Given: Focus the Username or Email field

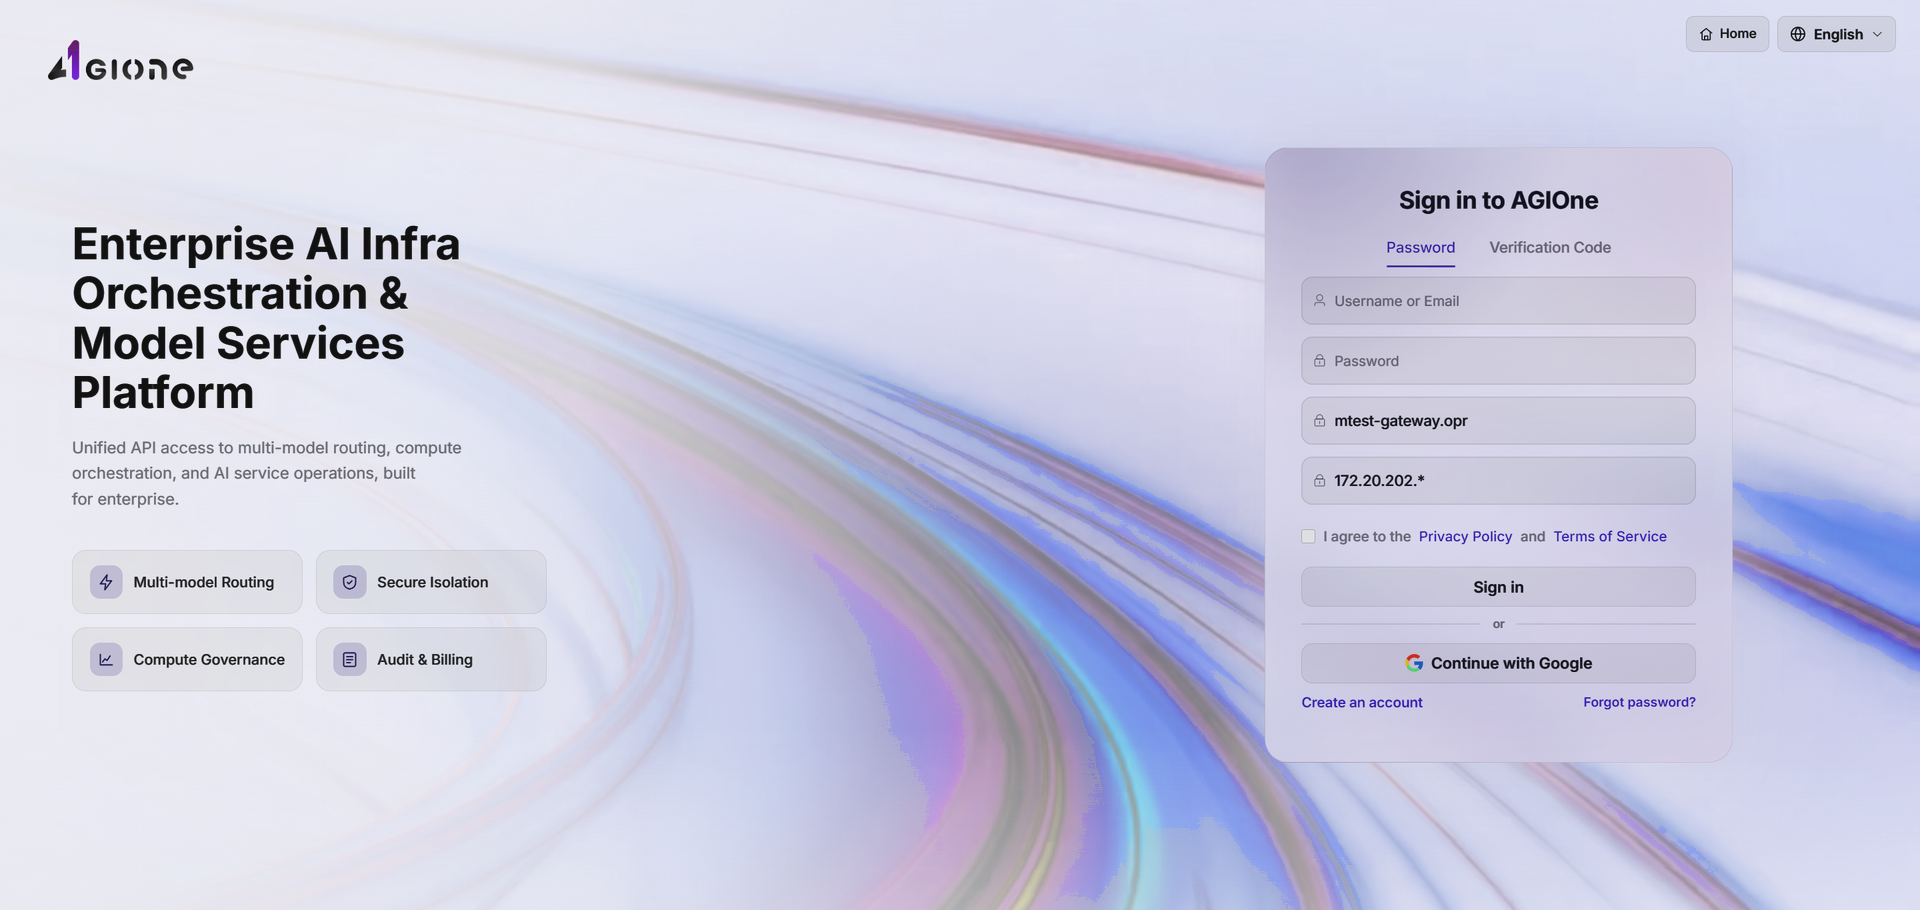Looking at the screenshot, I should [1498, 300].
